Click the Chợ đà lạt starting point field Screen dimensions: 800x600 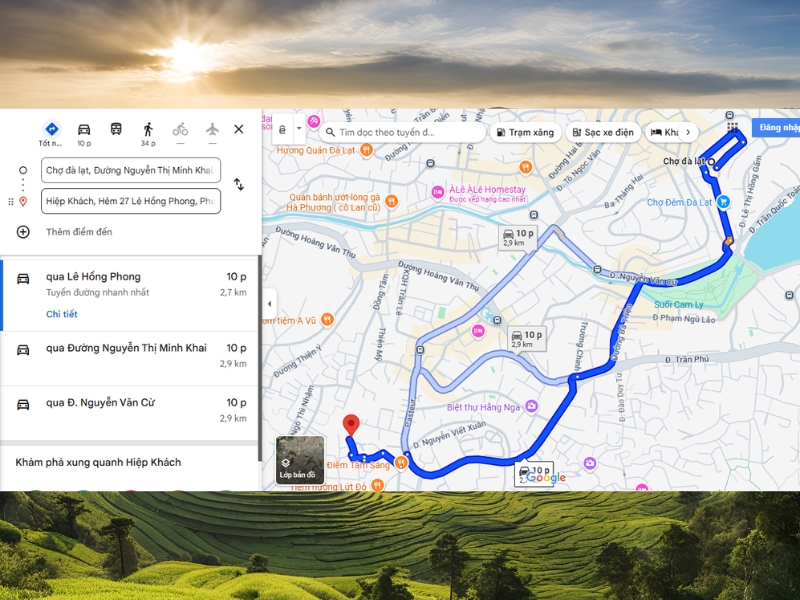(131, 171)
